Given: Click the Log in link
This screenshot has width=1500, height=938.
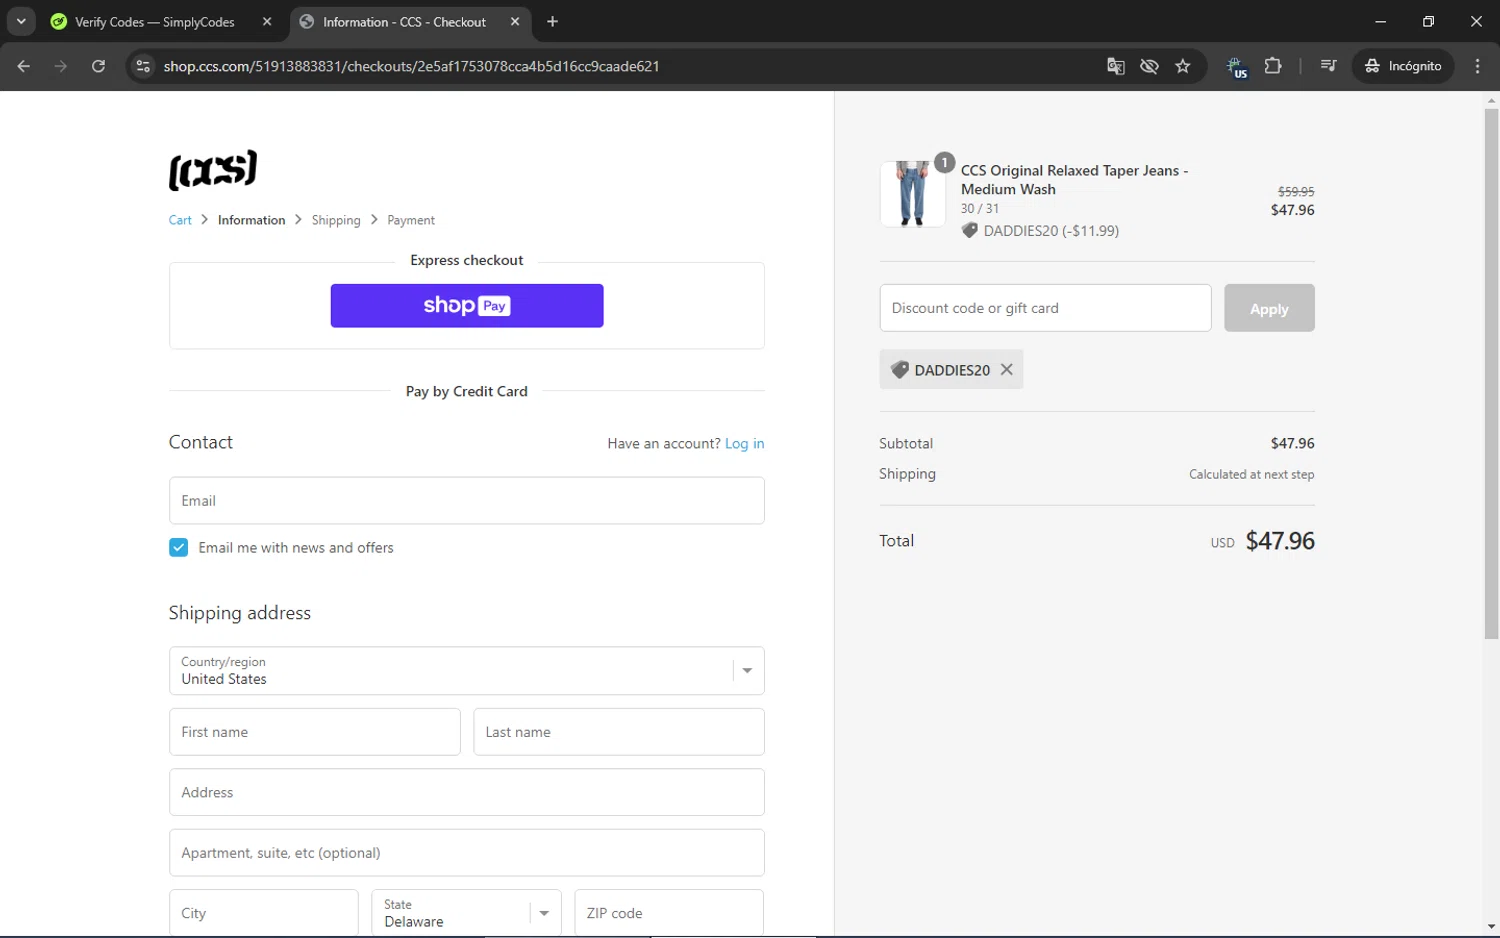Looking at the screenshot, I should [744, 444].
